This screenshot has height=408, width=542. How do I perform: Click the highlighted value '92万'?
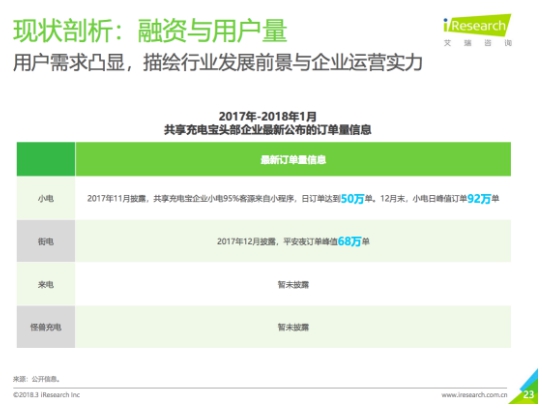point(479,199)
